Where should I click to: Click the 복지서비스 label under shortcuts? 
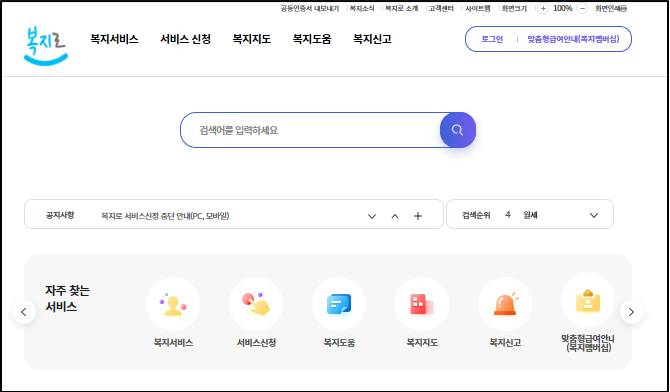(x=173, y=342)
